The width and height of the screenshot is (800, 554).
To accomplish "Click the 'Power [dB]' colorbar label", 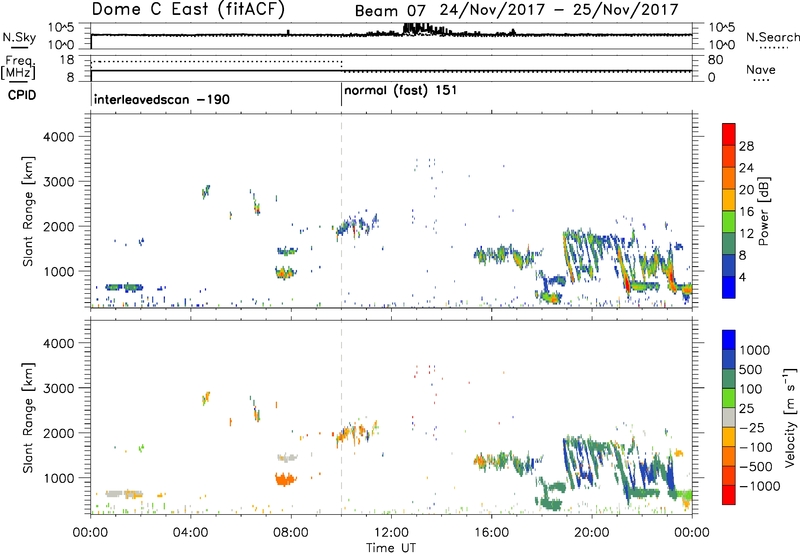I will (x=763, y=211).
